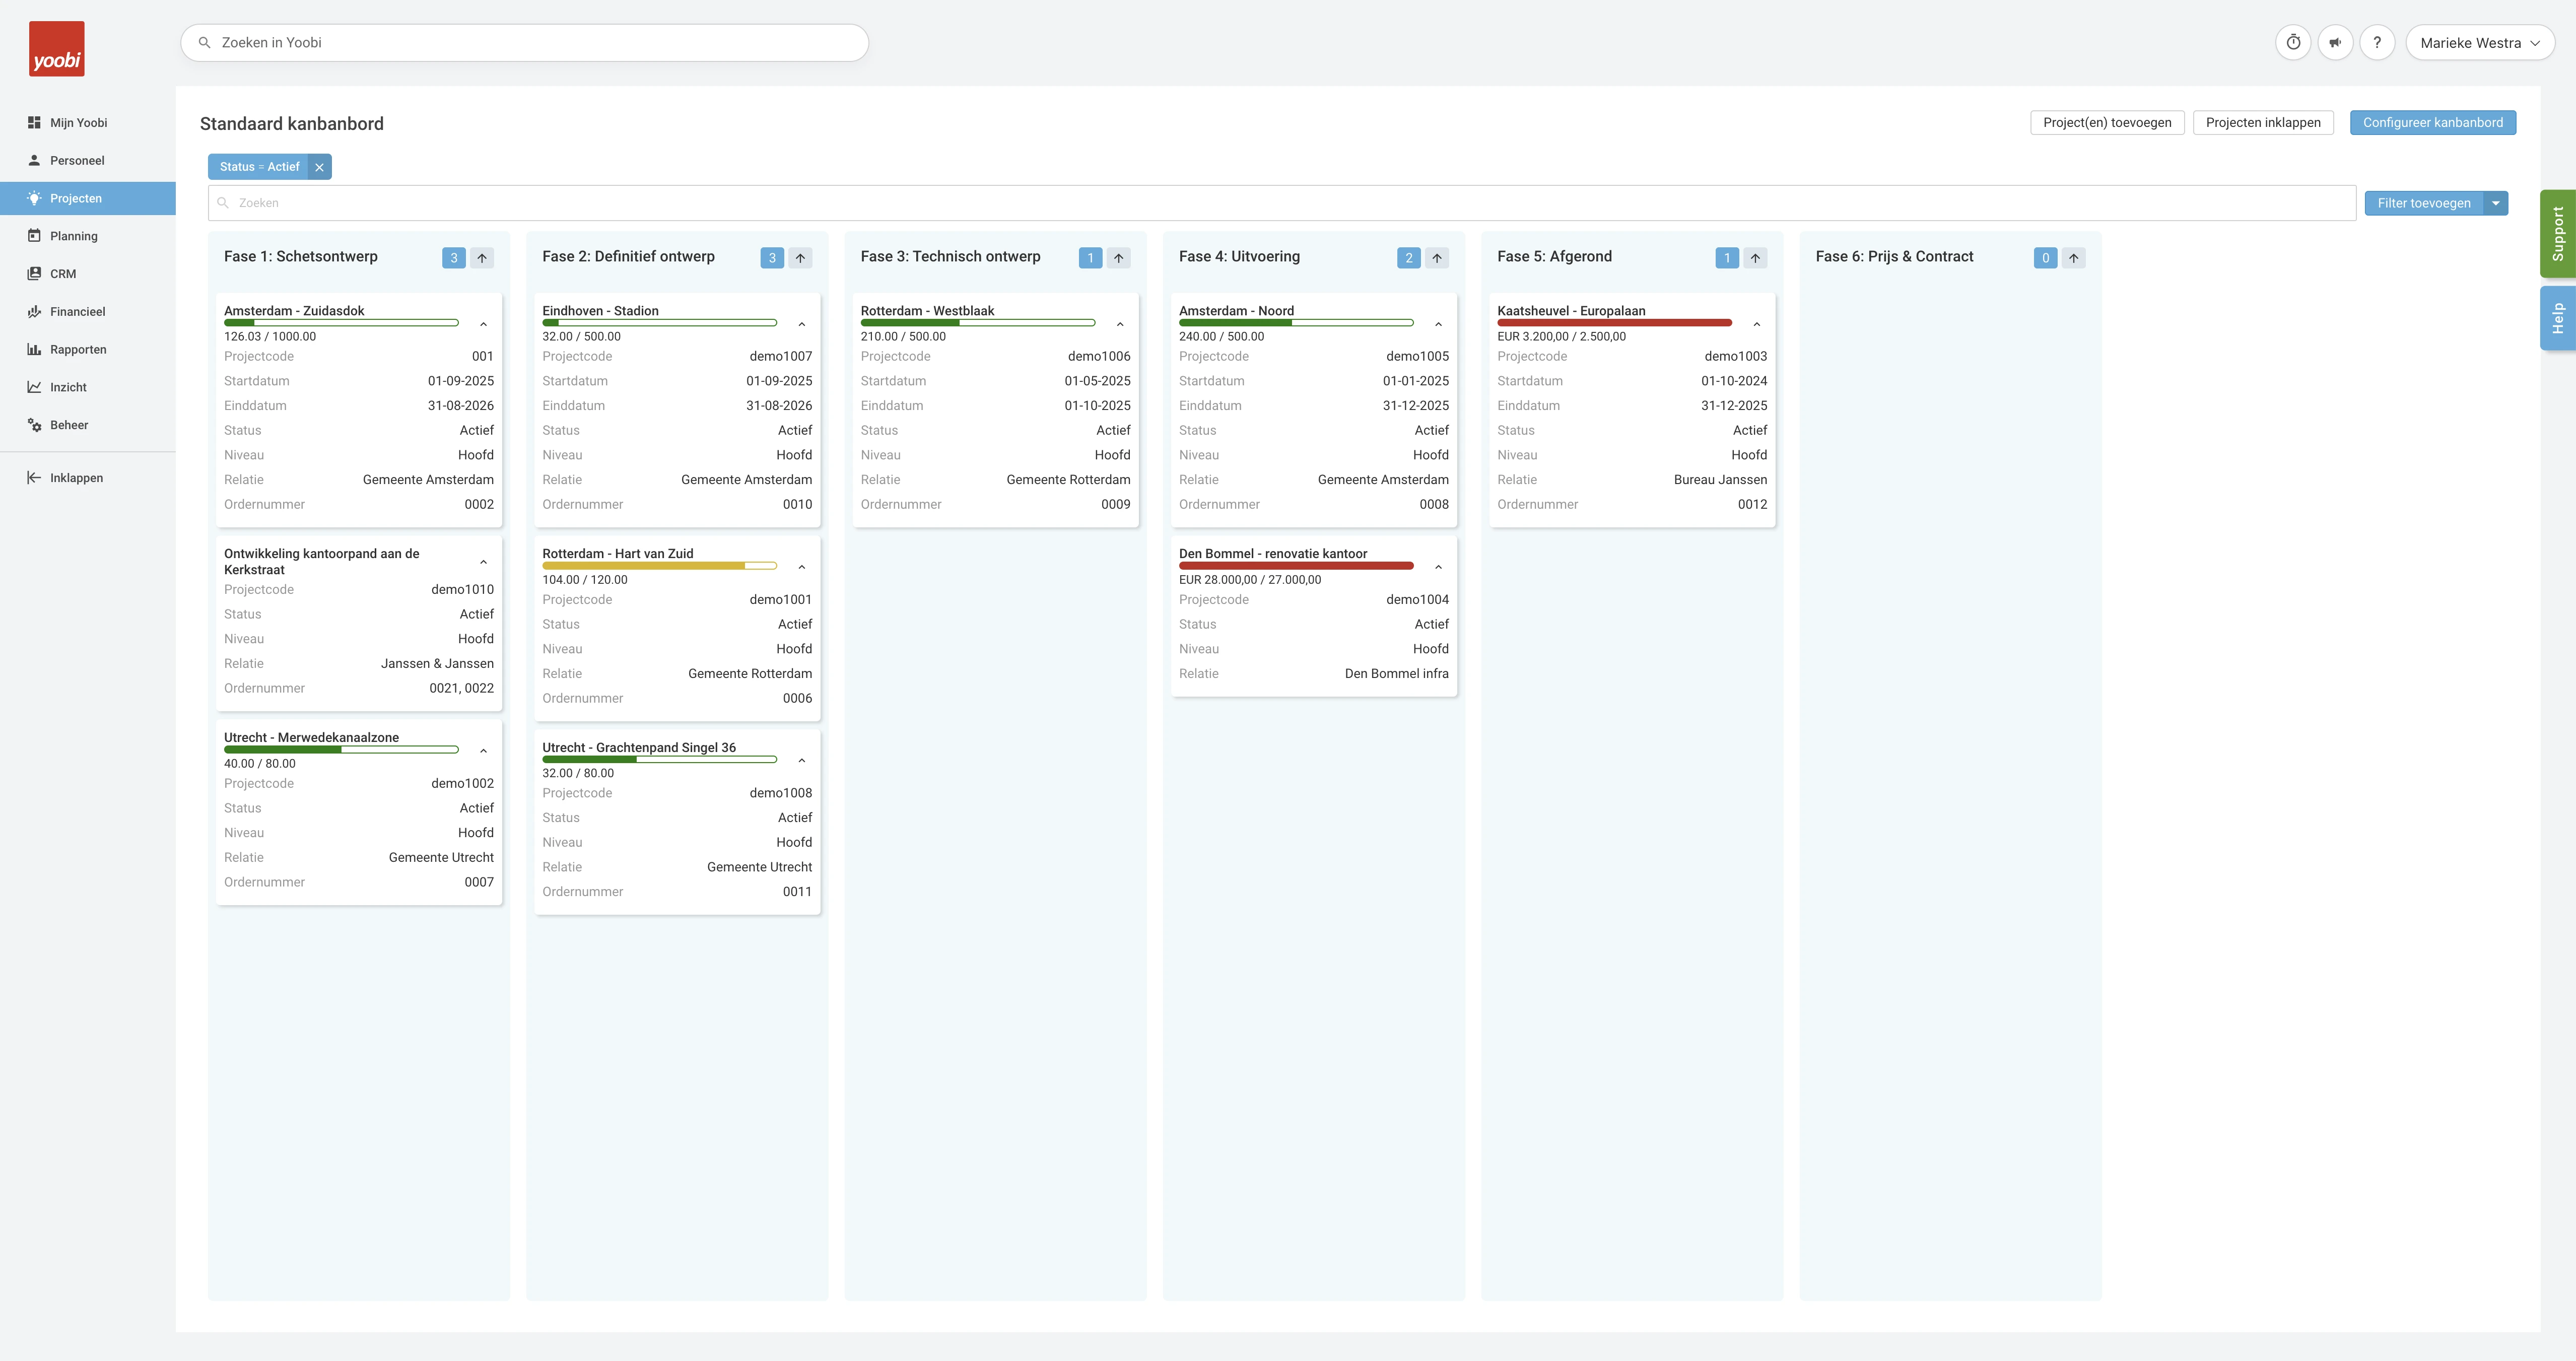
Task: Open the Filter toevoegen dropdown arrow
Action: [x=2496, y=203]
